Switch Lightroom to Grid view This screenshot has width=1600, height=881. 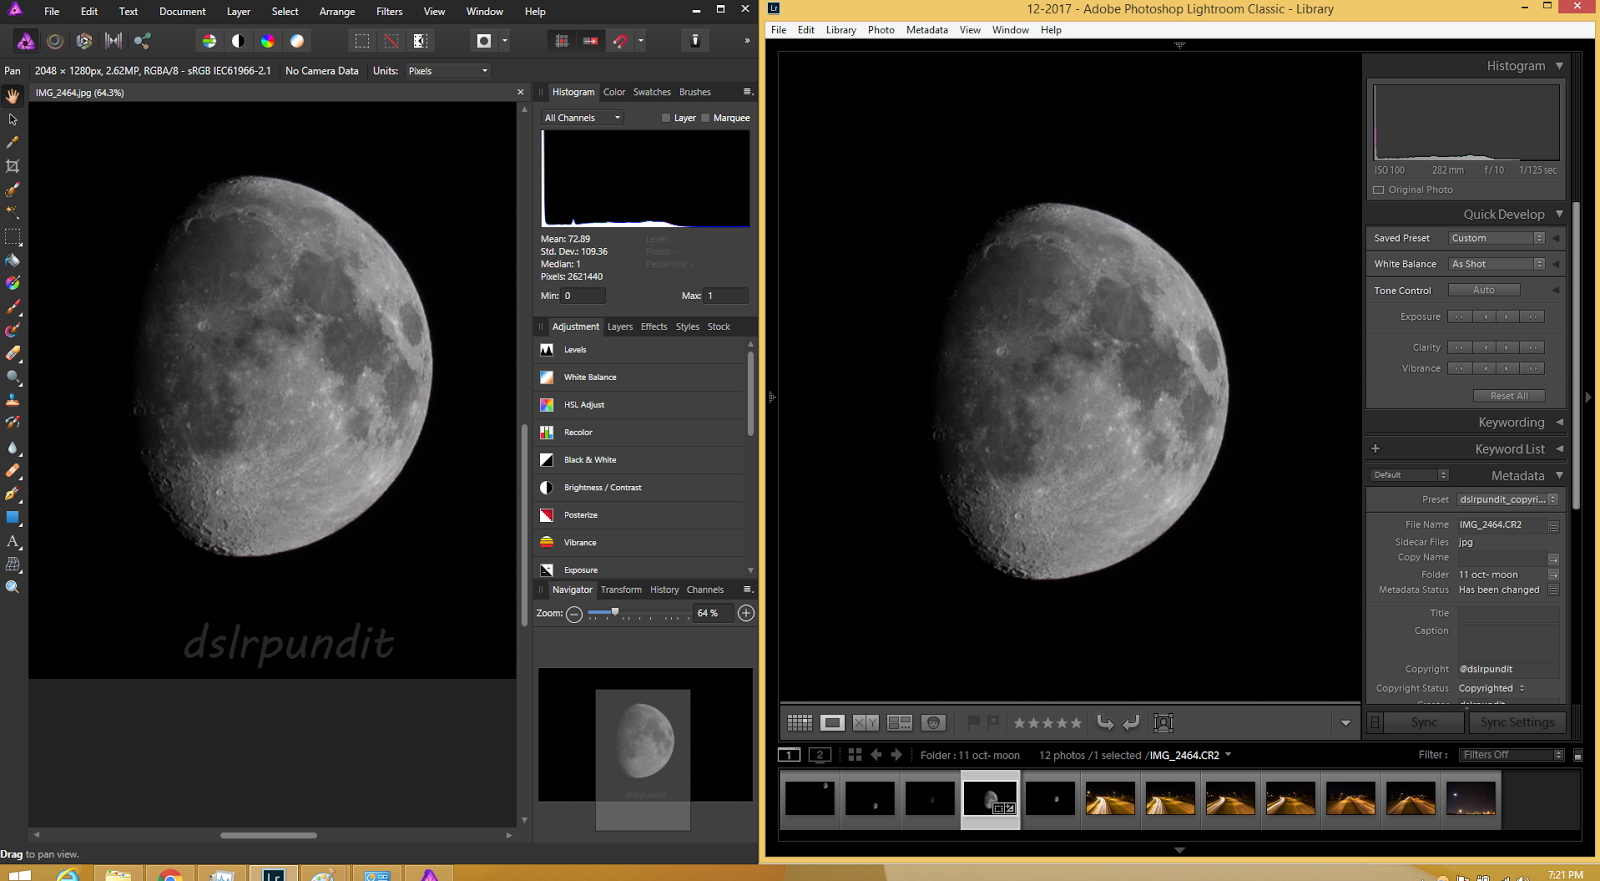799,723
